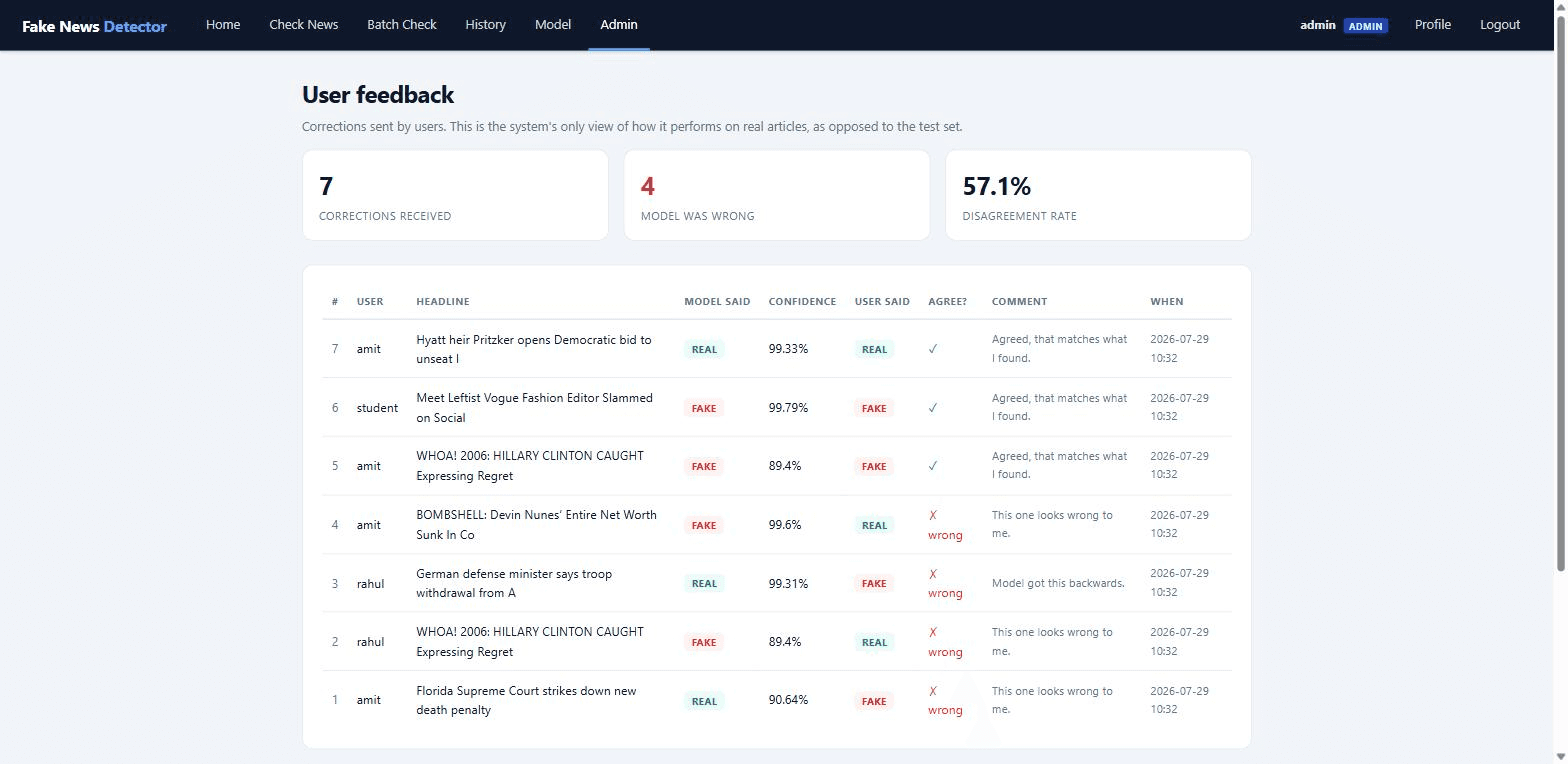Open the Home nav link

pos(223,24)
